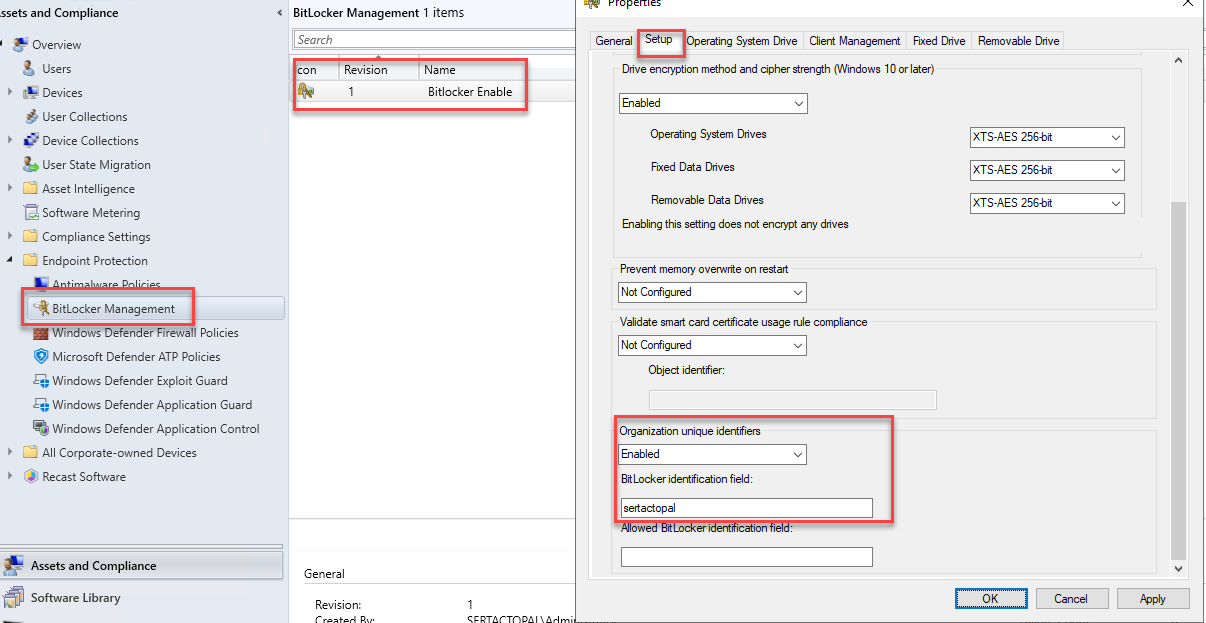Viewport: 1206px width, 623px height.
Task: Open Recast Software node icon
Action: point(31,477)
